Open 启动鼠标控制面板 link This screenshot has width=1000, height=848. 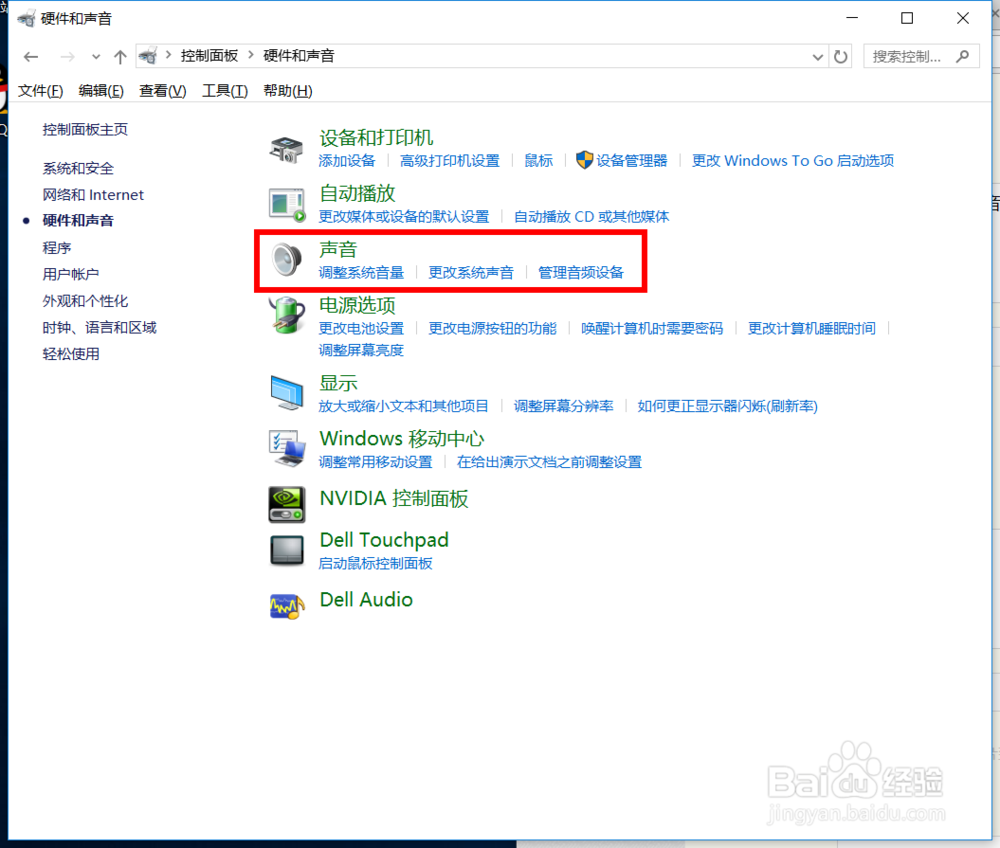[375, 564]
